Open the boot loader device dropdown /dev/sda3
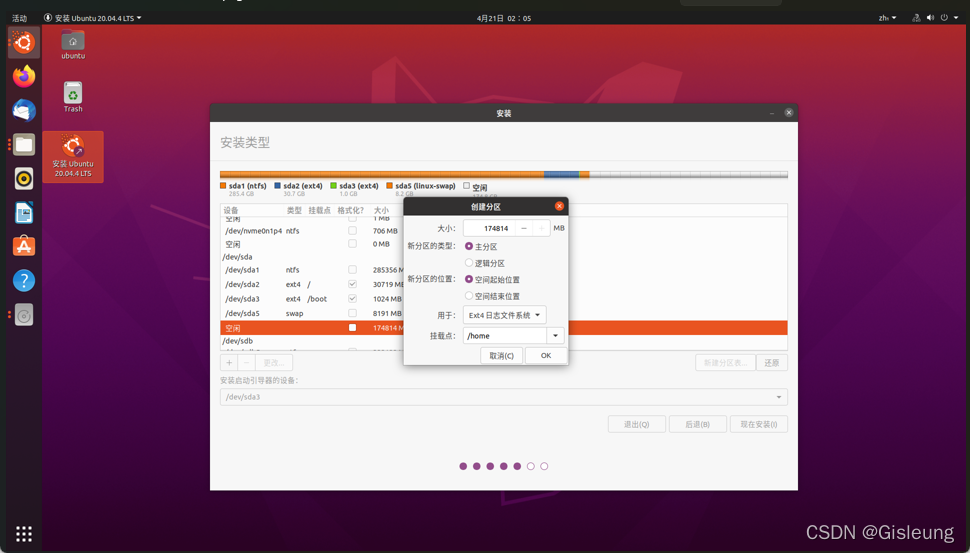The height and width of the screenshot is (553, 970). pos(504,397)
